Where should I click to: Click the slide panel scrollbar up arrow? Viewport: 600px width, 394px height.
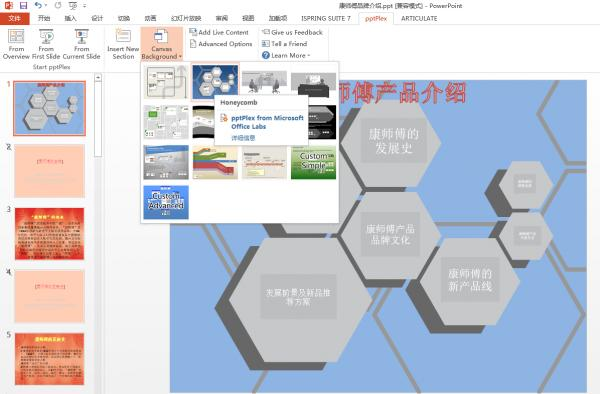[x=98, y=78]
